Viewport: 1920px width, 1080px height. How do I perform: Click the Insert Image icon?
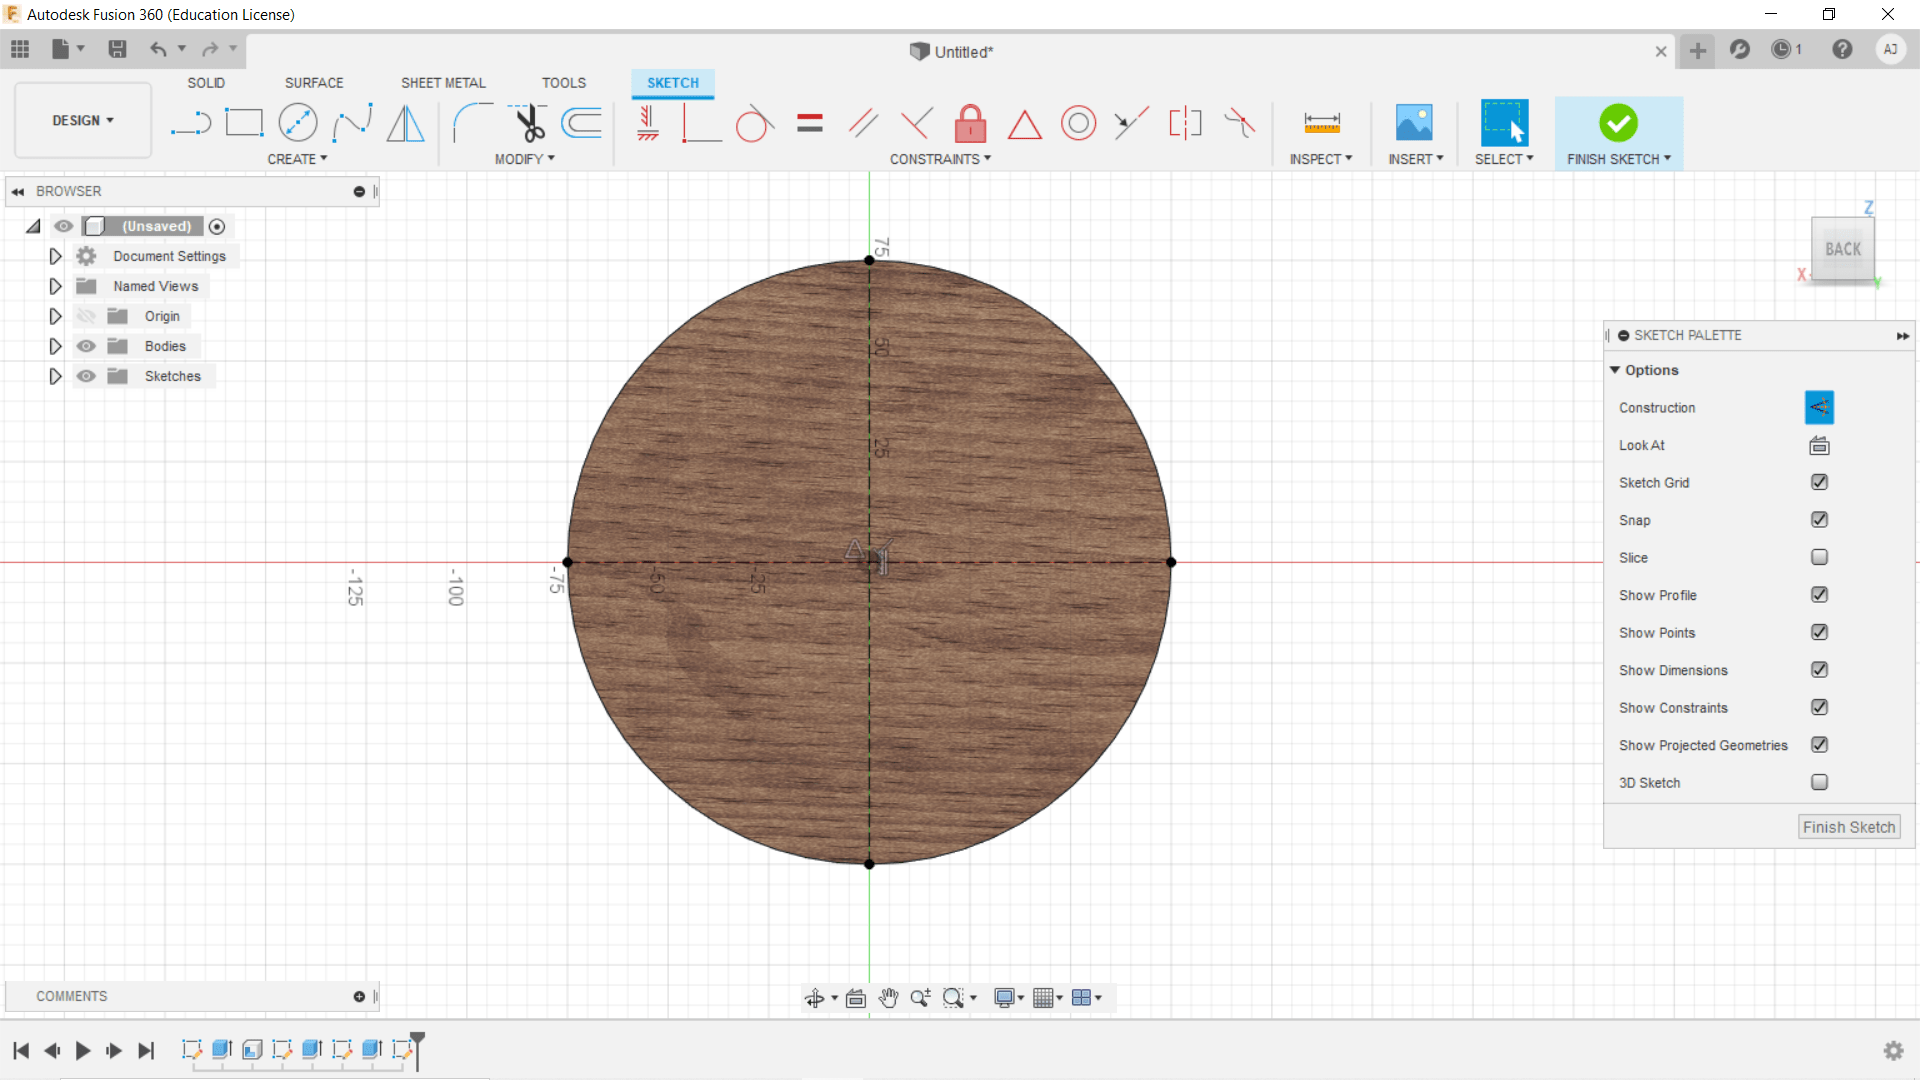coord(1414,123)
